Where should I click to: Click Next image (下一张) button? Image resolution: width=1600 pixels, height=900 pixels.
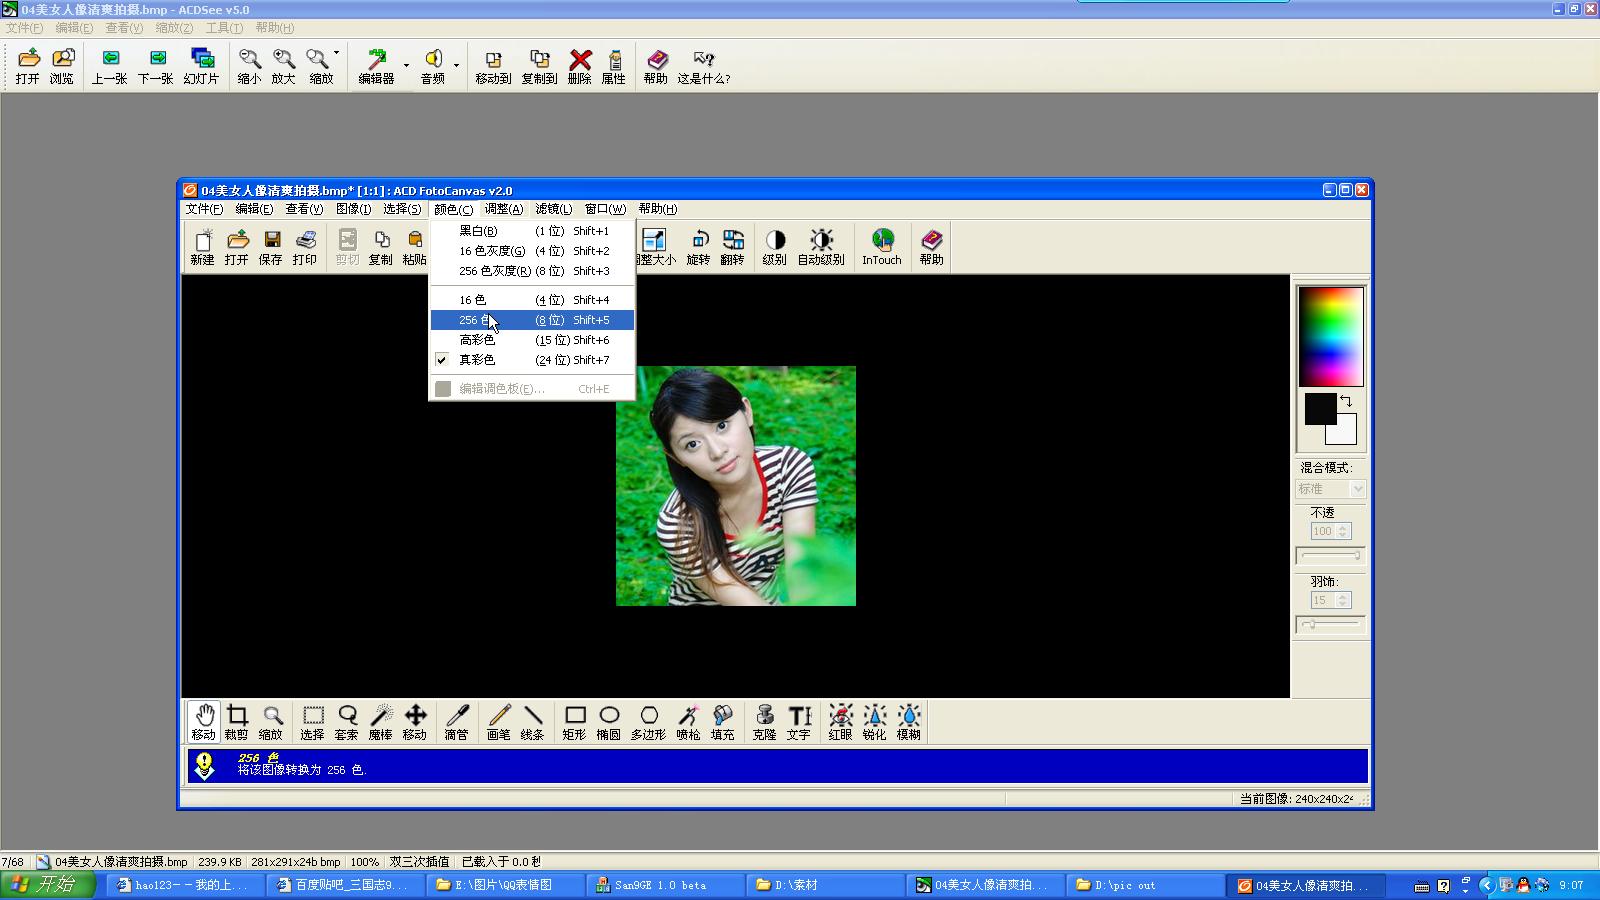(x=155, y=66)
